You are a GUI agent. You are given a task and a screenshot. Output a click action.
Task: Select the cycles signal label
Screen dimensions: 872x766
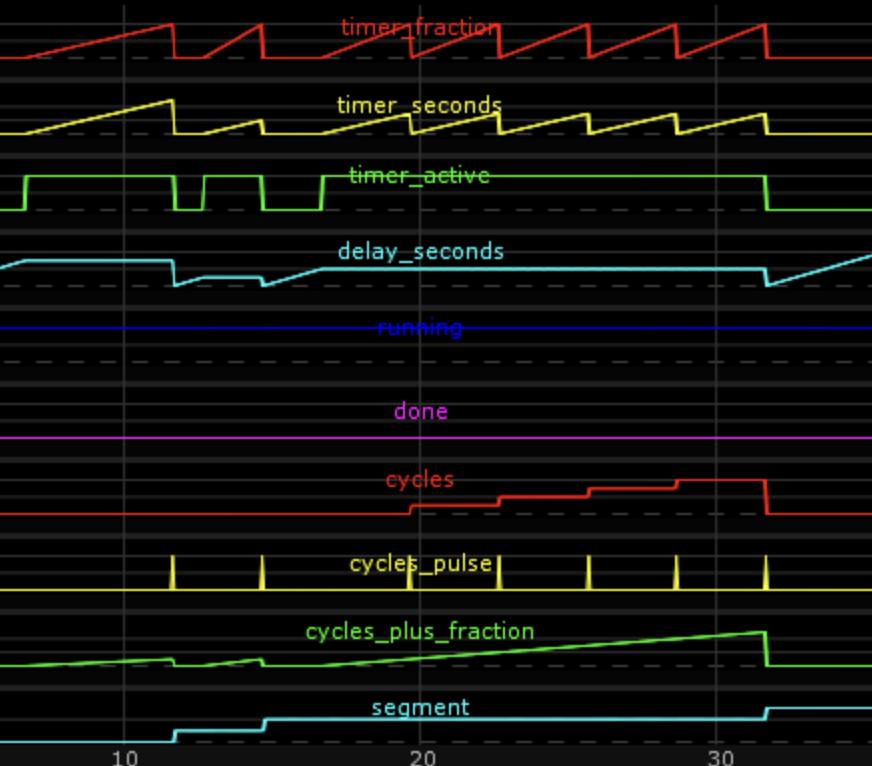click(x=419, y=479)
